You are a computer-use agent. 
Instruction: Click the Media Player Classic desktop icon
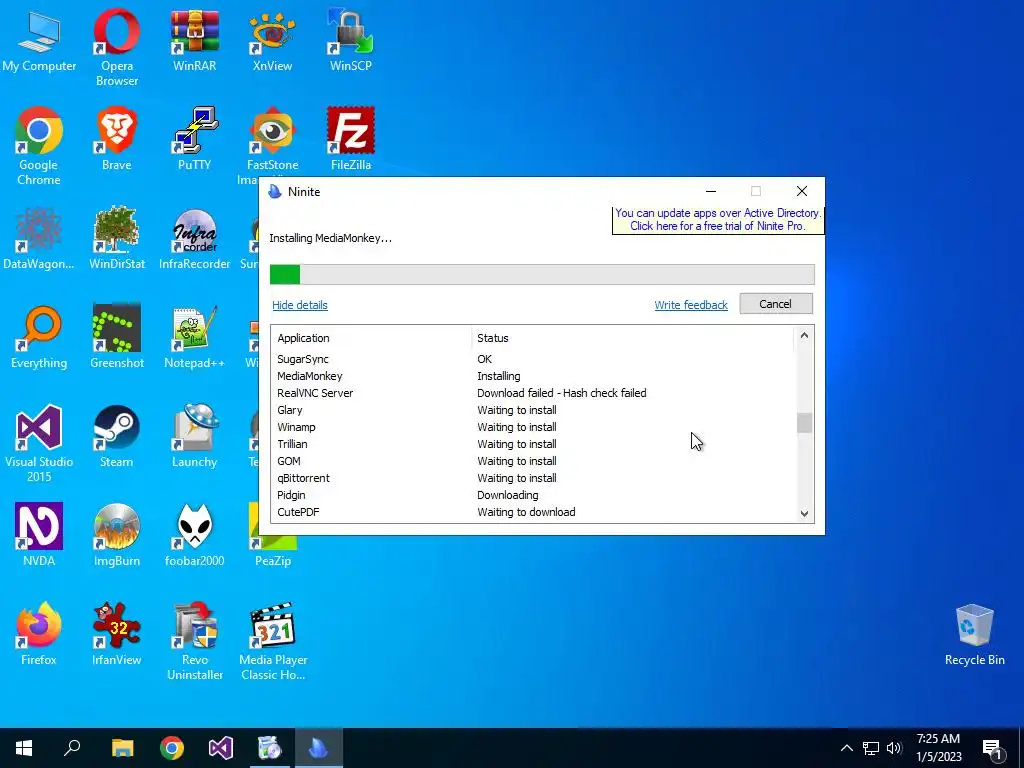[x=273, y=641]
